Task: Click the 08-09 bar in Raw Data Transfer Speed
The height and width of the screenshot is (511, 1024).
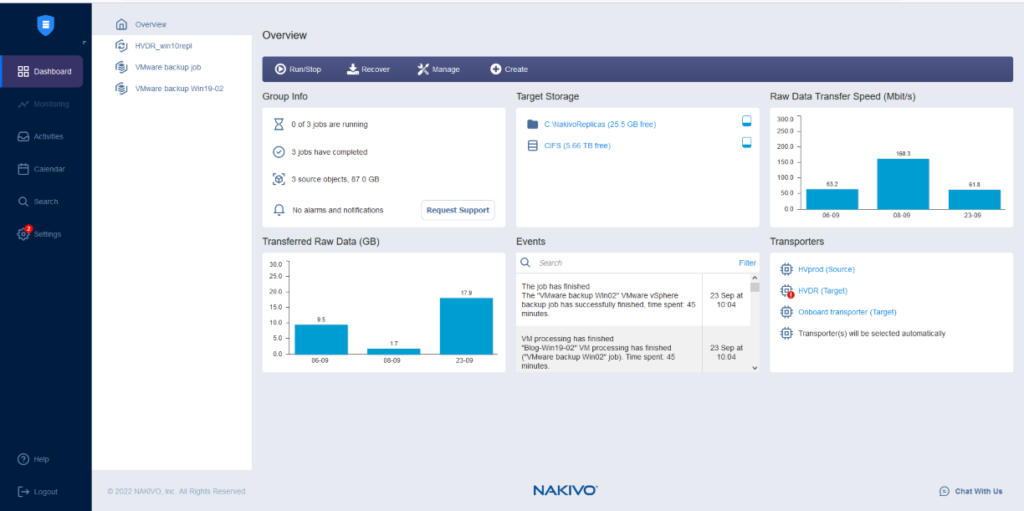Action: click(903, 184)
